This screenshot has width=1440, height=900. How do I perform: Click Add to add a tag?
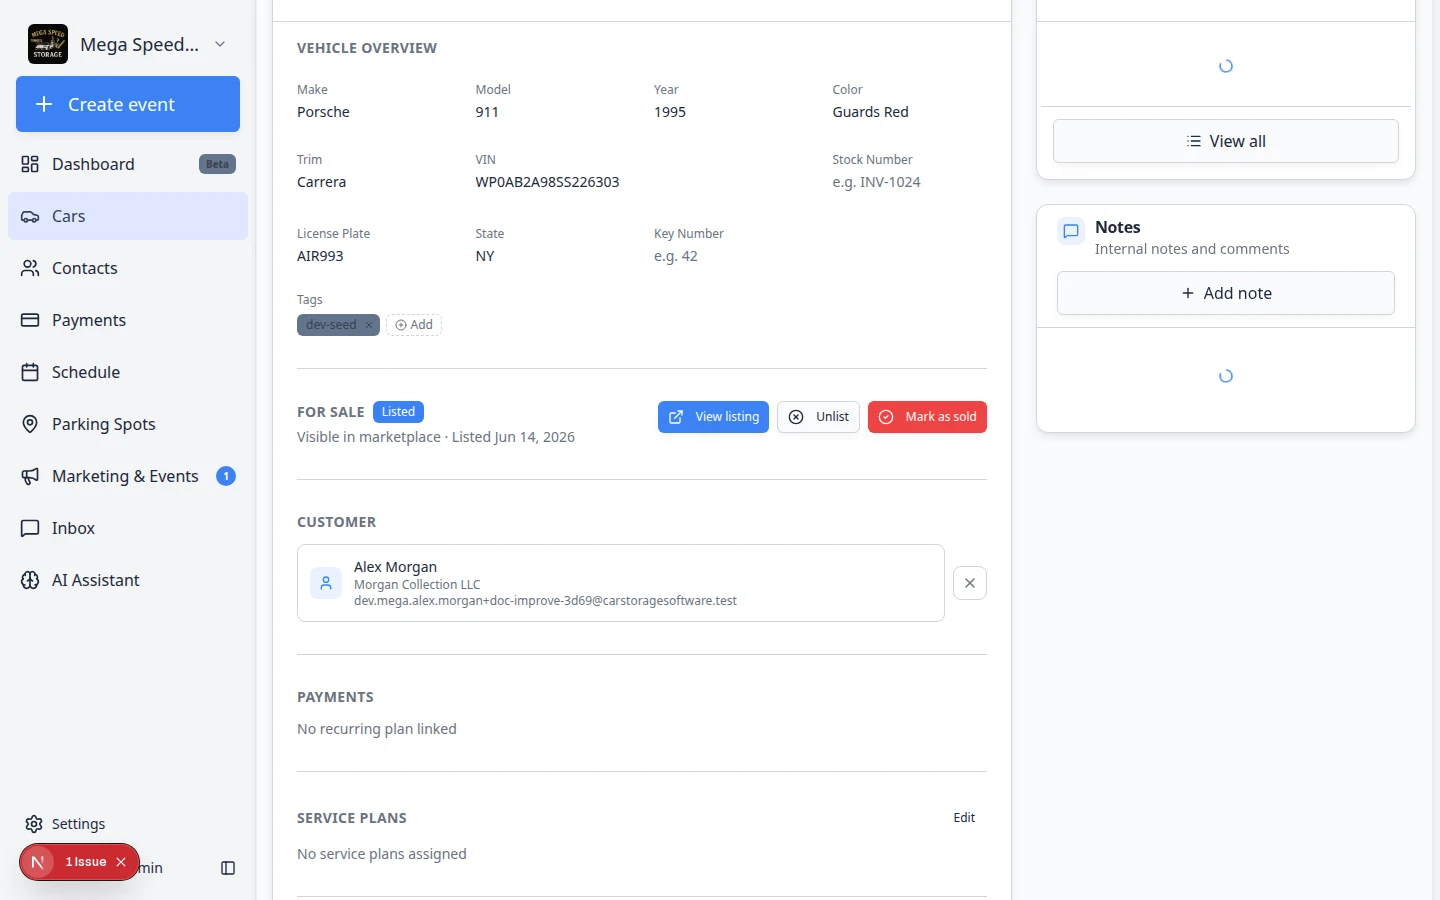(414, 325)
